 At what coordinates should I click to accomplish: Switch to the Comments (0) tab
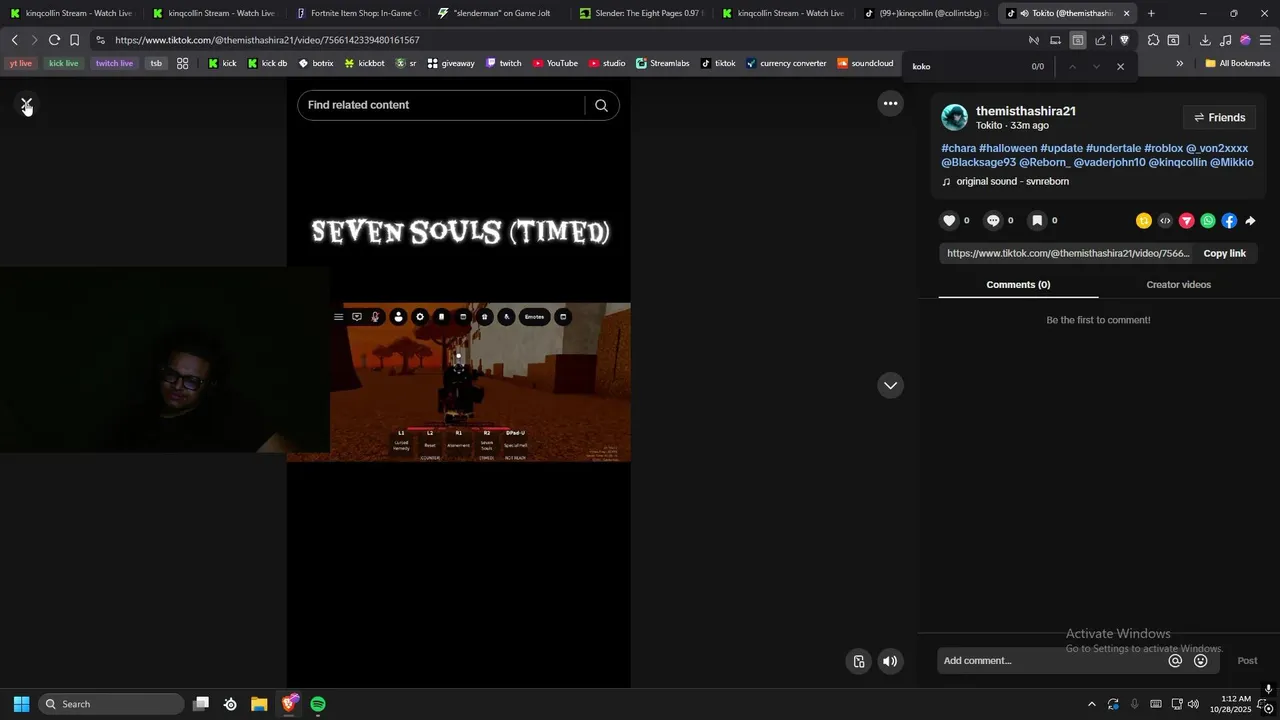(x=1018, y=285)
